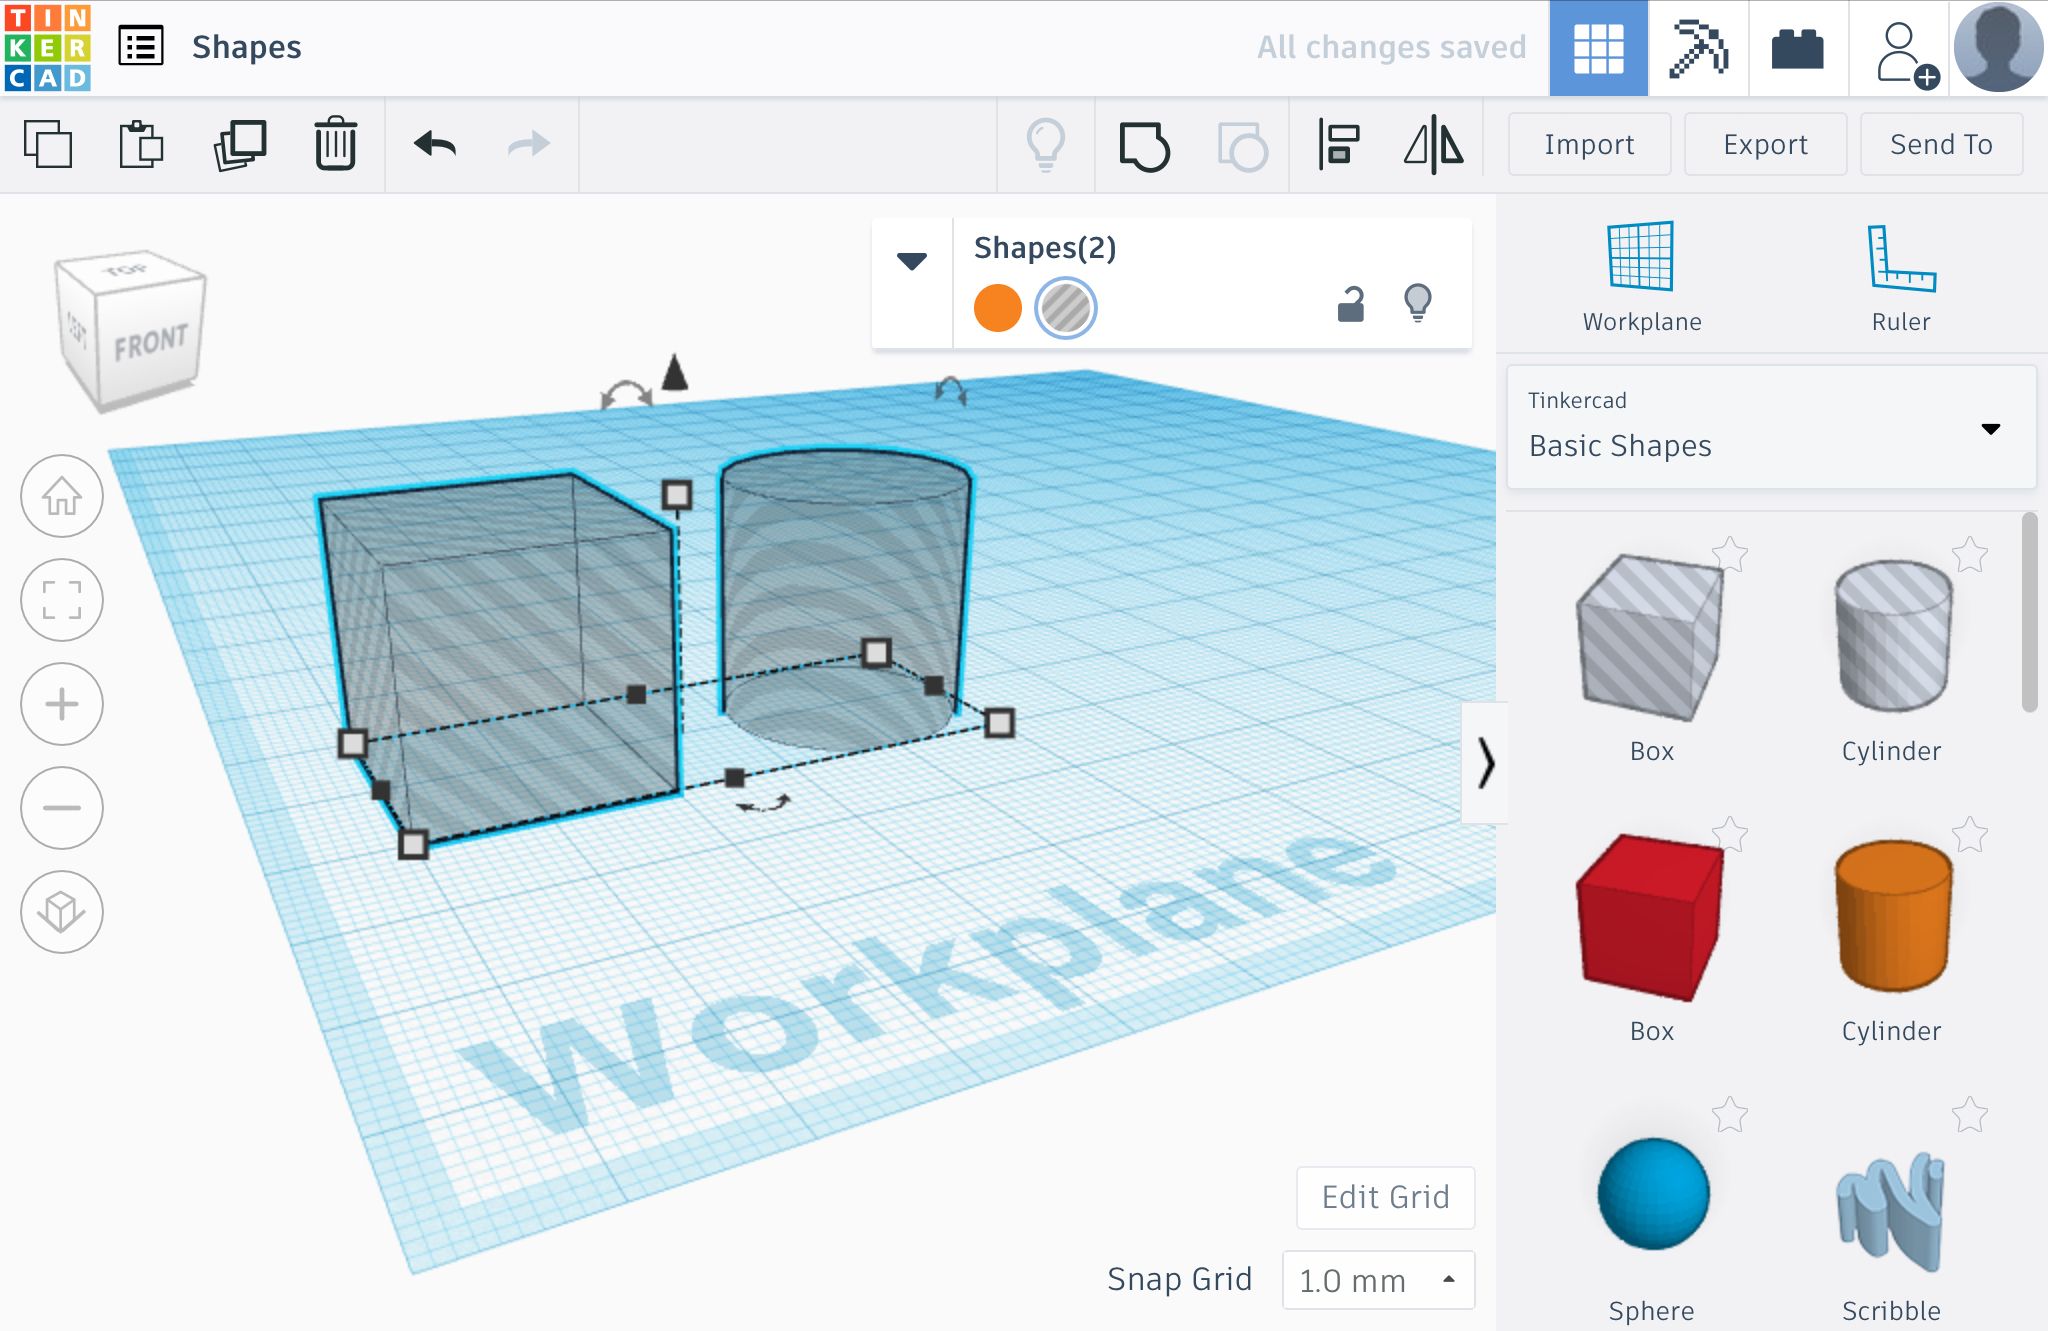Collapse the shapes sidebar with chevron
Screen dimensions: 2048x1331
[1486, 763]
